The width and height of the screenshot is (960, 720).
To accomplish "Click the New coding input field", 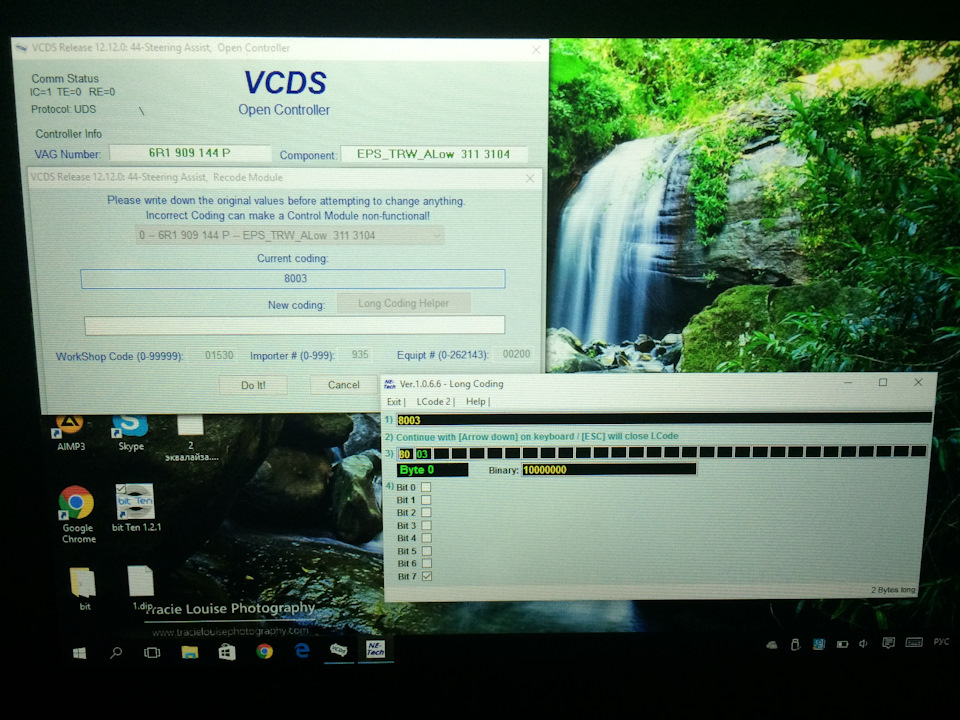I will [294, 325].
